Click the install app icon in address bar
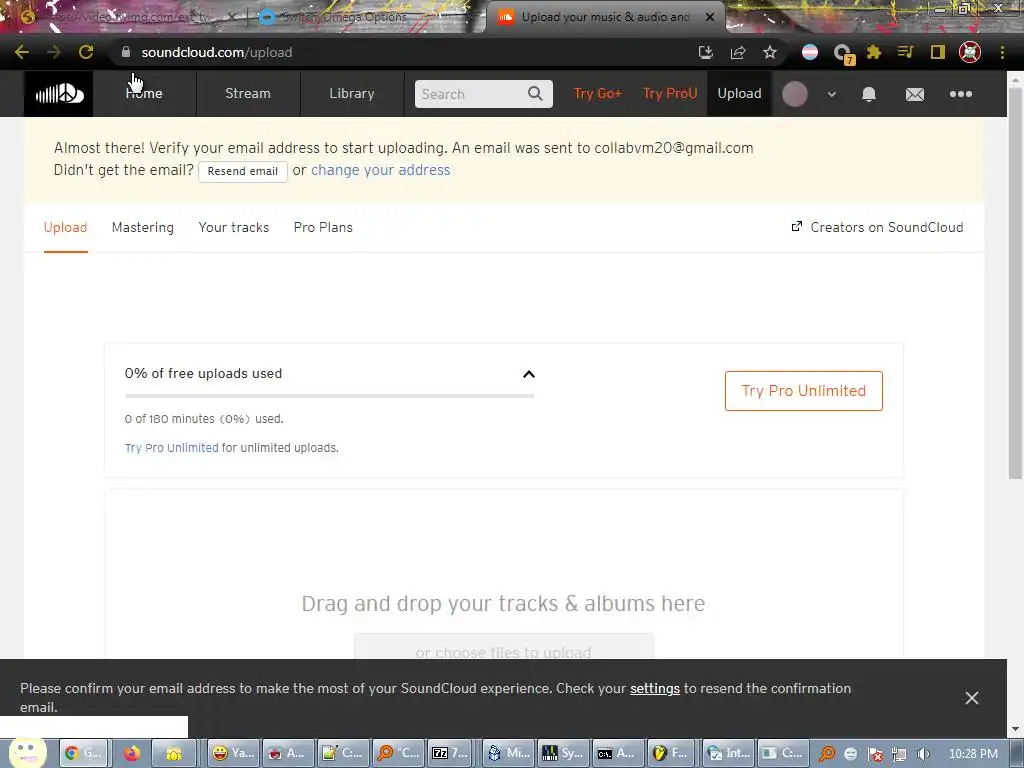This screenshot has height=768, width=1024. (x=705, y=52)
